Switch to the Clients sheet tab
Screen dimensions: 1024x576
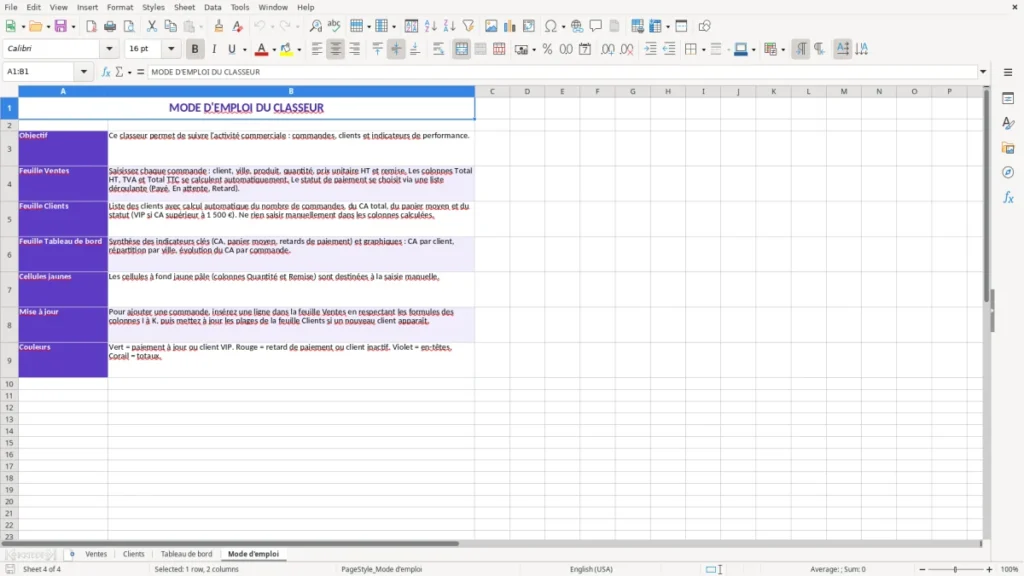tap(133, 554)
